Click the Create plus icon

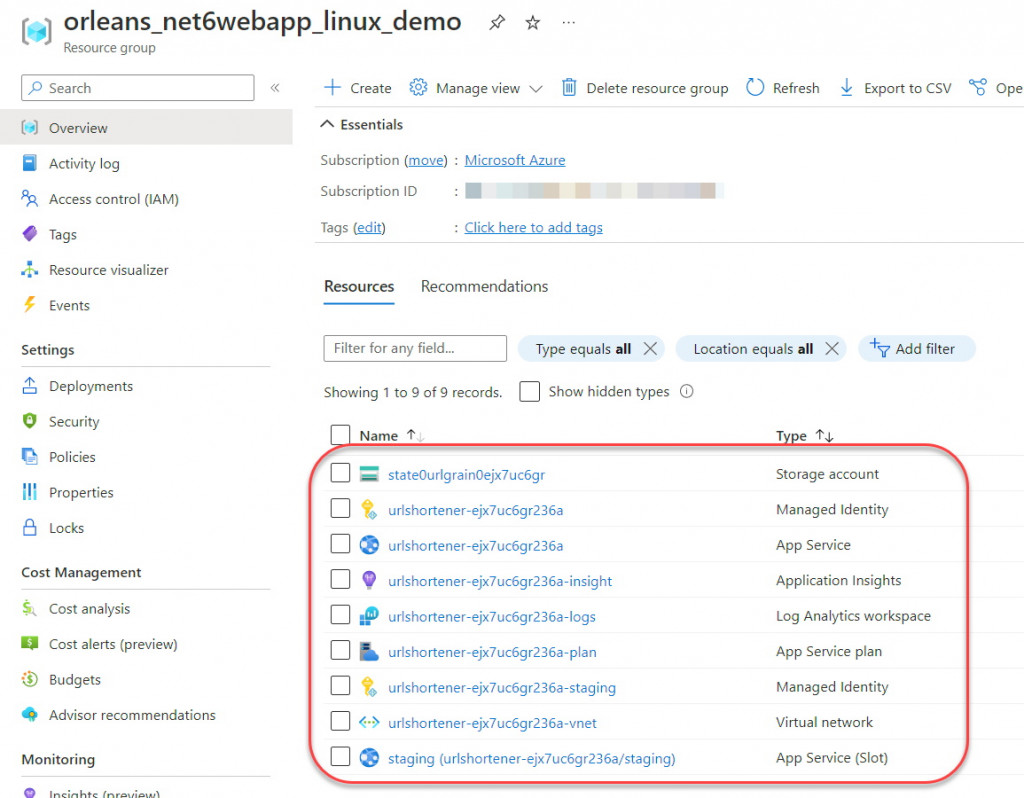point(332,88)
